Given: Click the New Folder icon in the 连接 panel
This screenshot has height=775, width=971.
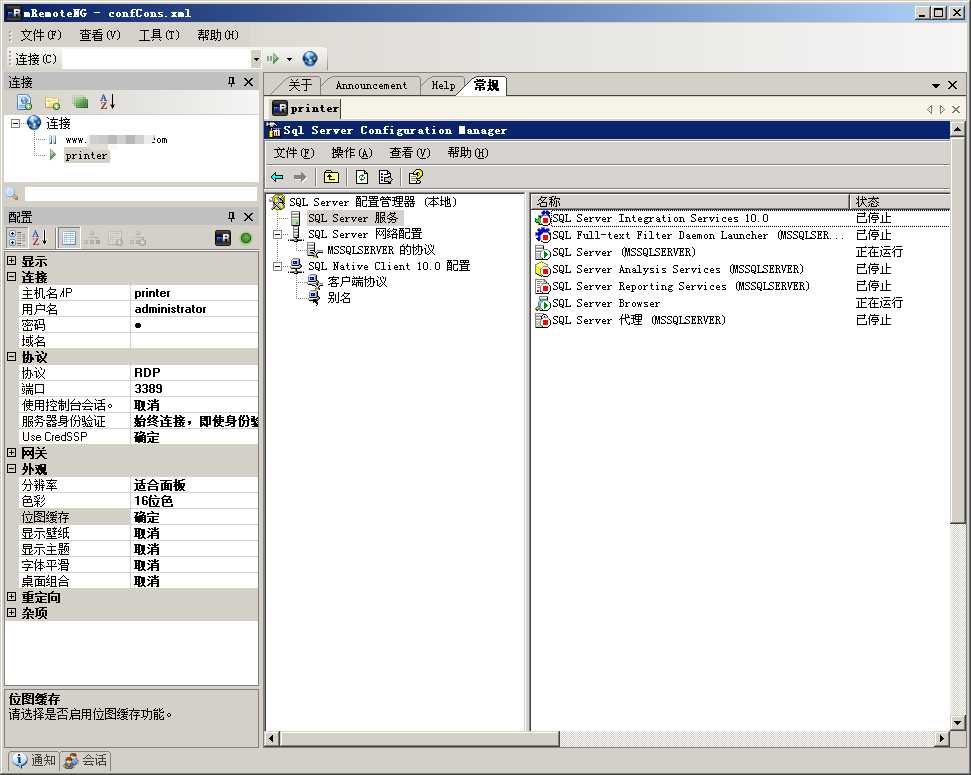Looking at the screenshot, I should pos(53,102).
